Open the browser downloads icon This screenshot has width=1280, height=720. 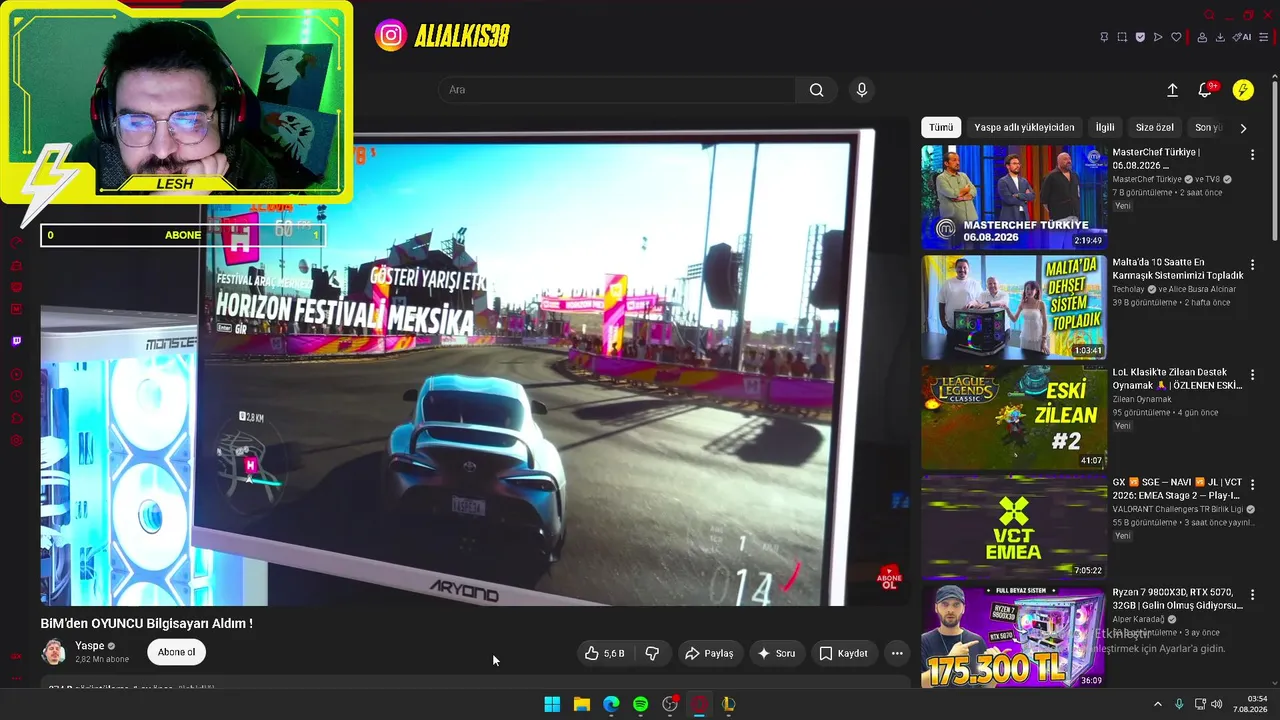tap(1220, 37)
